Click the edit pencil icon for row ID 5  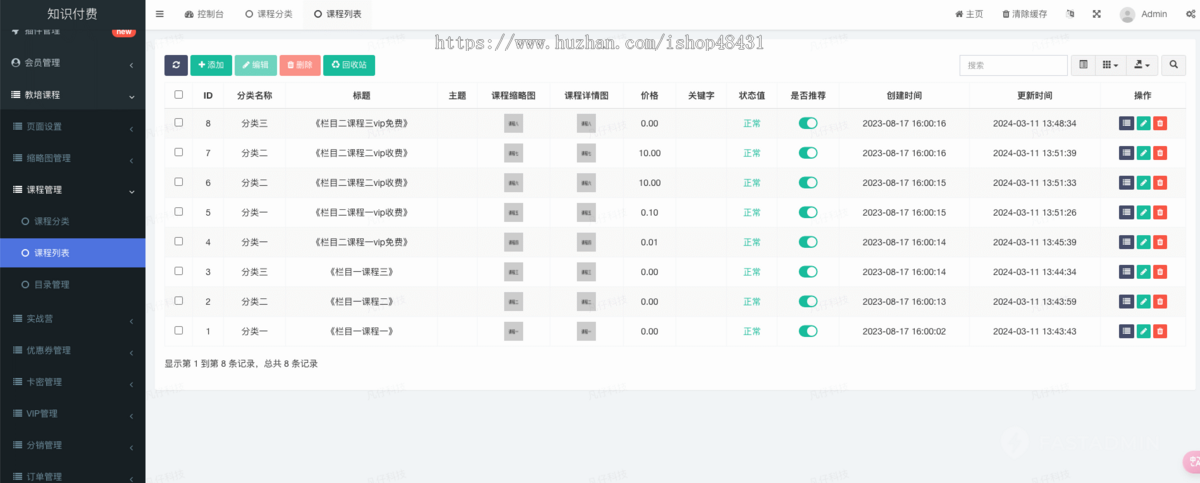[x=1143, y=212]
